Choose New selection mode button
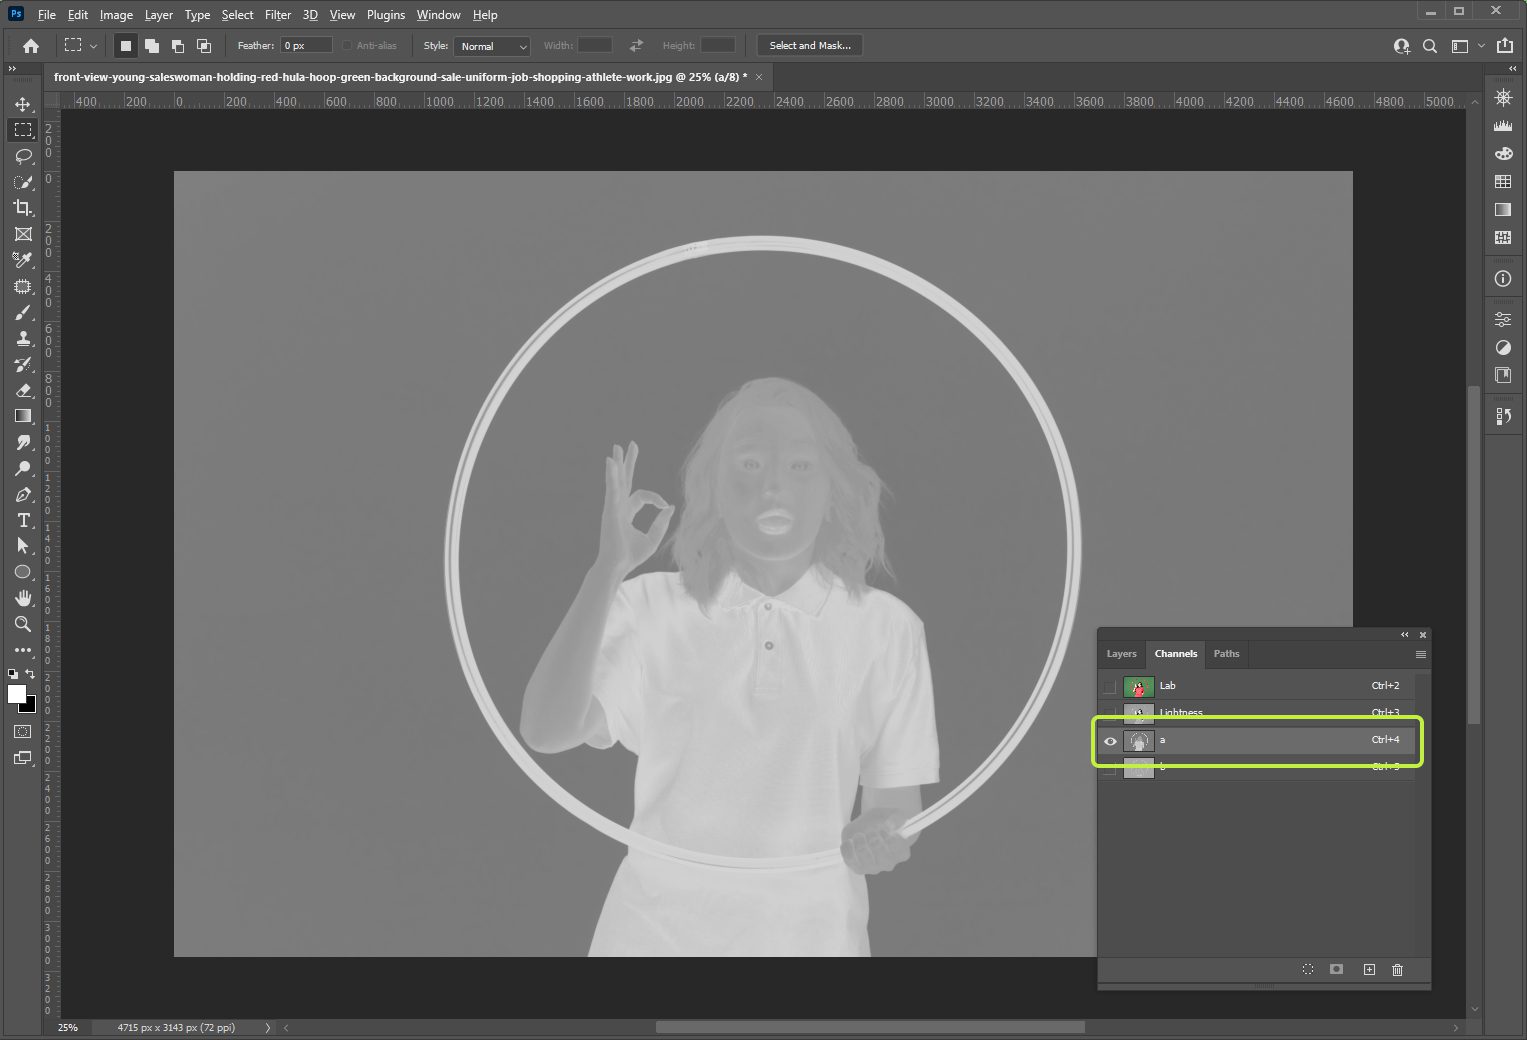 (126, 46)
